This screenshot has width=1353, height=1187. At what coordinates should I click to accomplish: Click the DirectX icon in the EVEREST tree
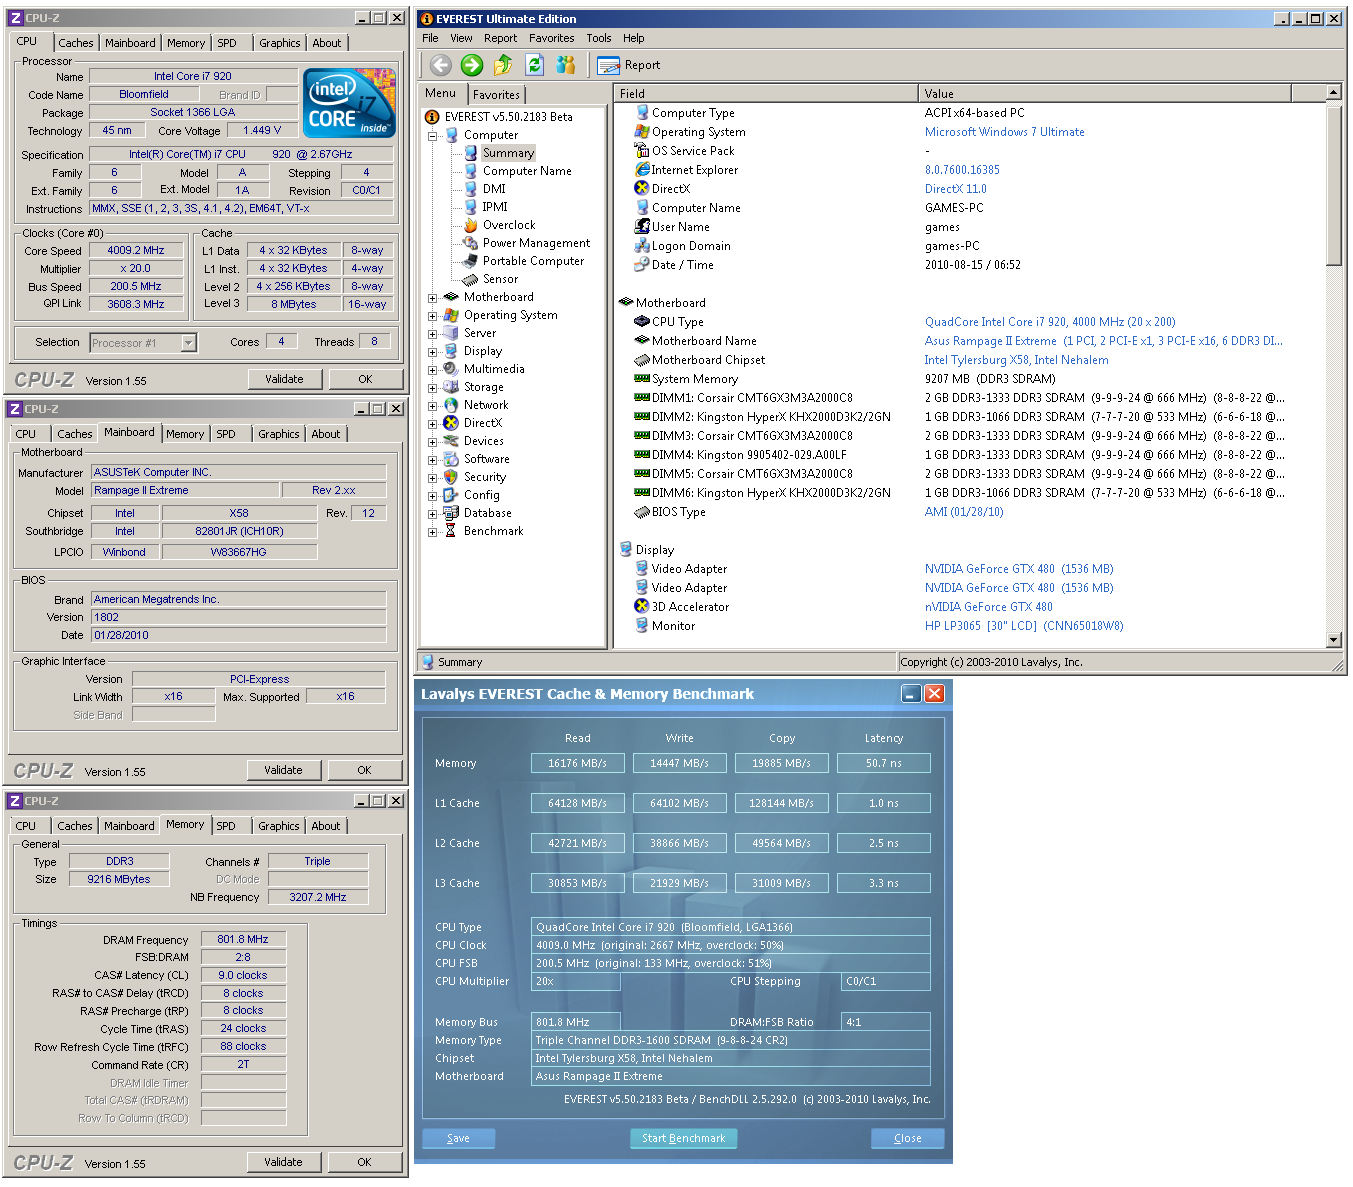[451, 423]
